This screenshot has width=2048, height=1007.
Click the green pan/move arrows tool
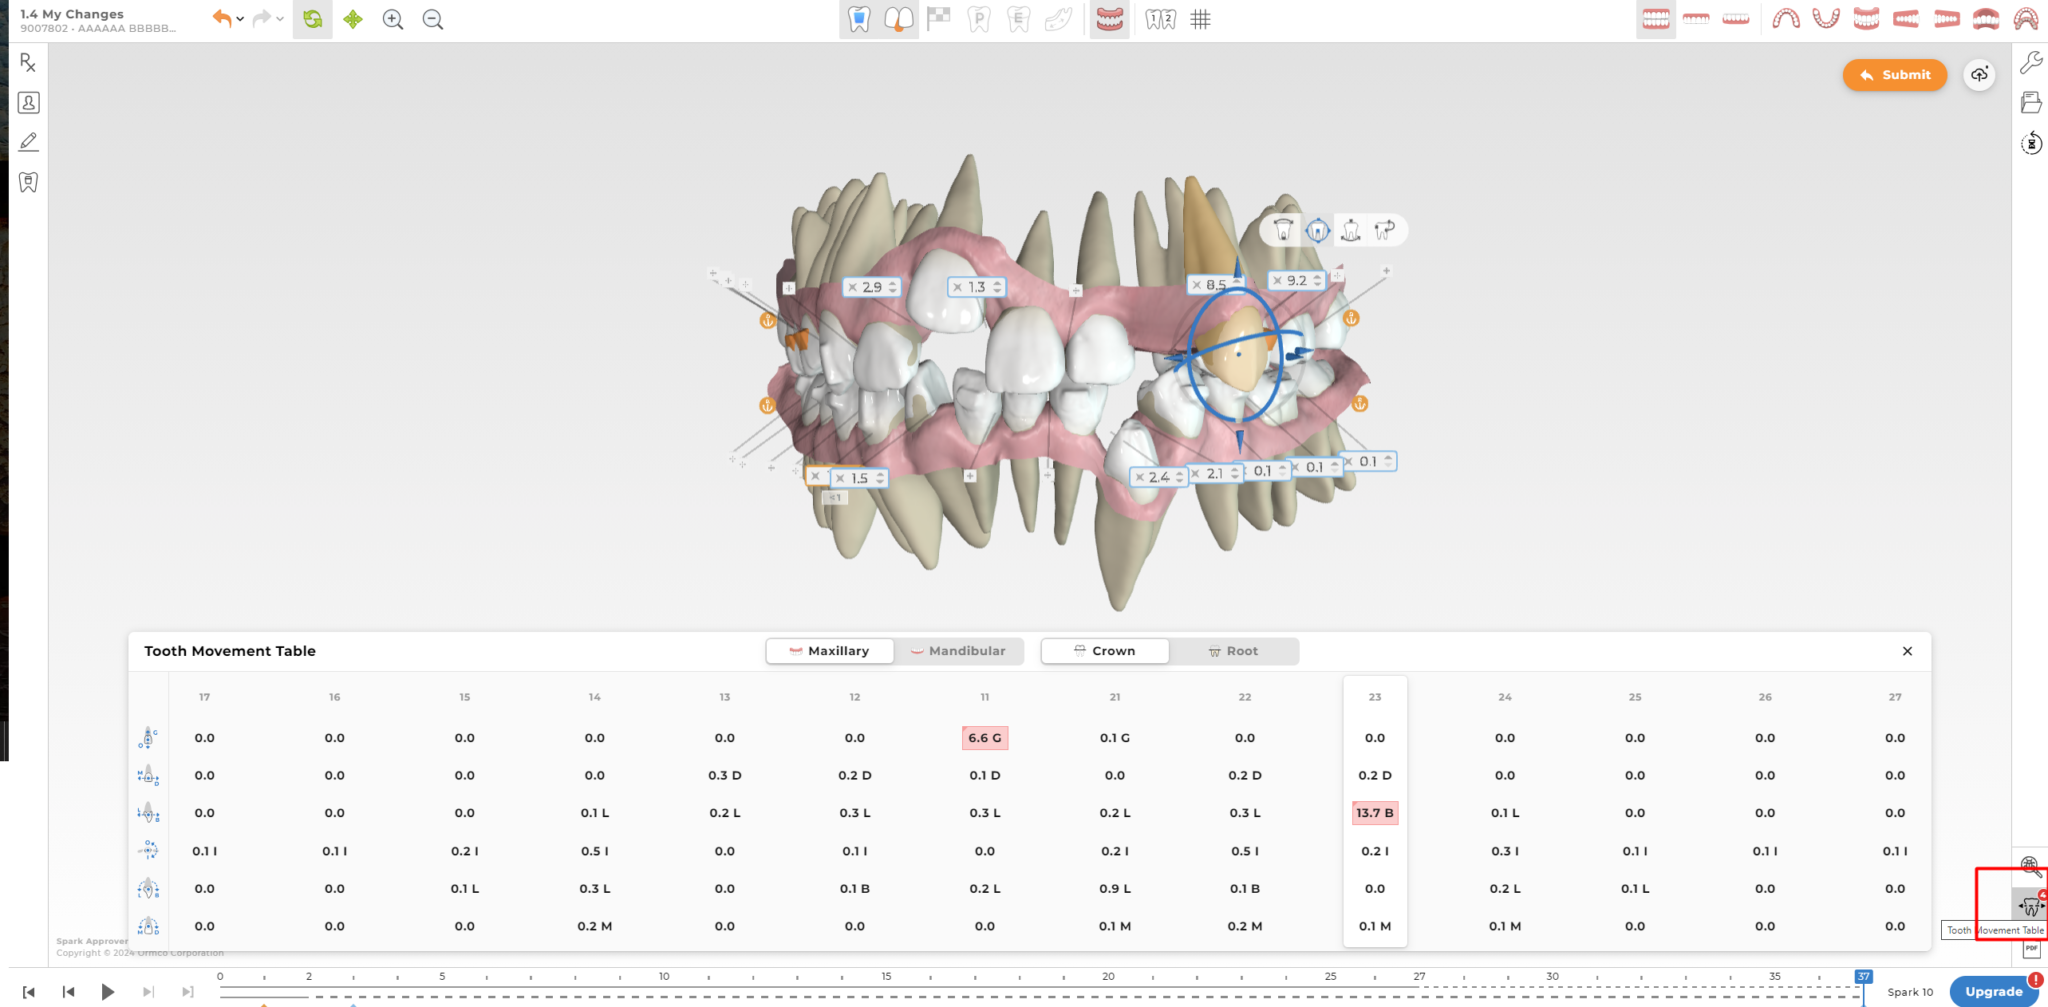coord(353,20)
